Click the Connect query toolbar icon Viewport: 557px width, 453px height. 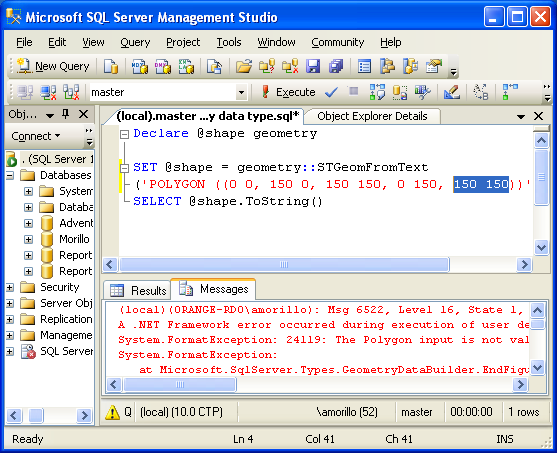pos(25,92)
